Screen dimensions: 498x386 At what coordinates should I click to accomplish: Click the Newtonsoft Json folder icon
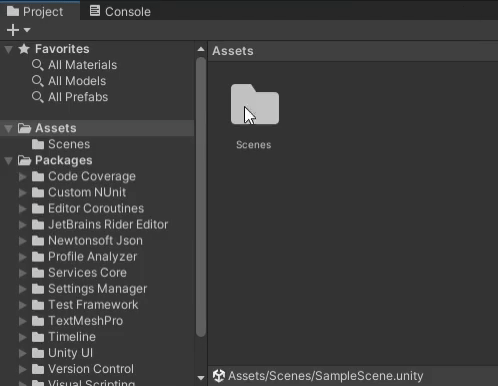click(x=38, y=240)
